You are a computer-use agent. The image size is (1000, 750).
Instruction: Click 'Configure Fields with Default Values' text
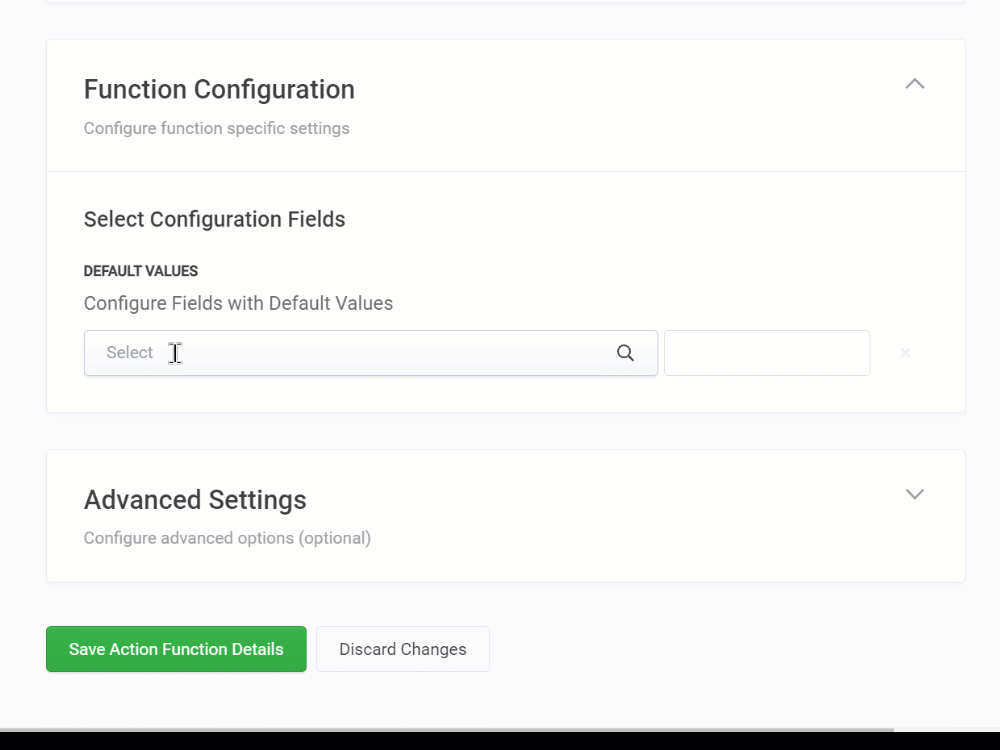click(238, 303)
